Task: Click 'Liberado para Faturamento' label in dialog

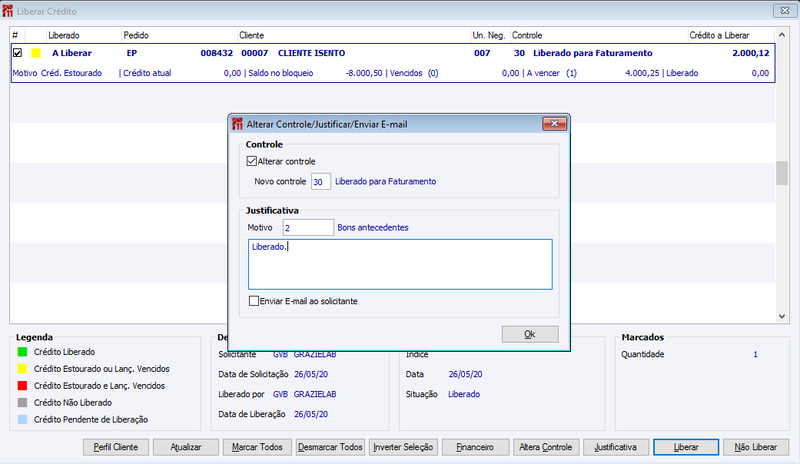Action: coord(385,181)
